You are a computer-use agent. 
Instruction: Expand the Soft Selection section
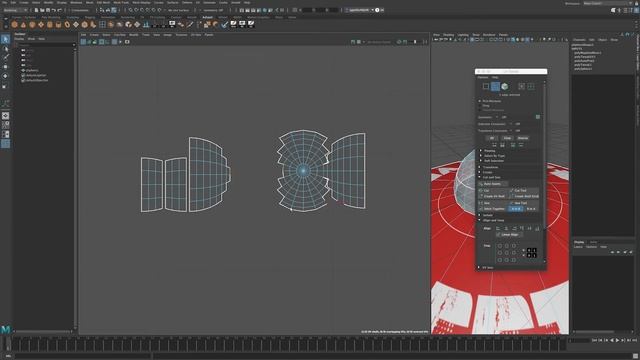480,161
